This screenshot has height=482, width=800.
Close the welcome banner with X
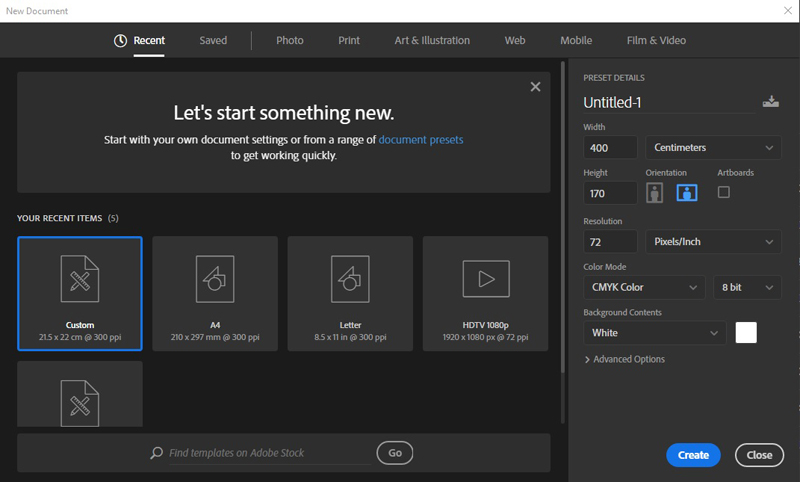click(535, 87)
